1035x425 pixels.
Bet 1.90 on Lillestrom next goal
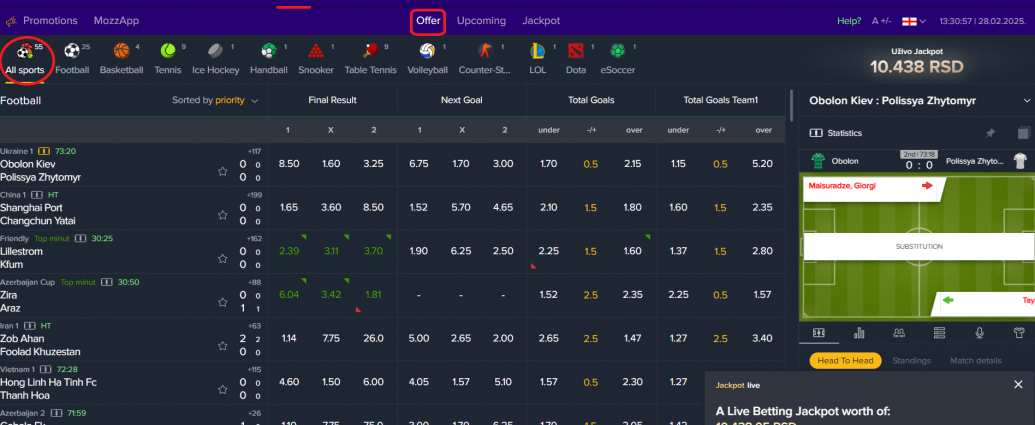pyautogui.click(x=418, y=251)
